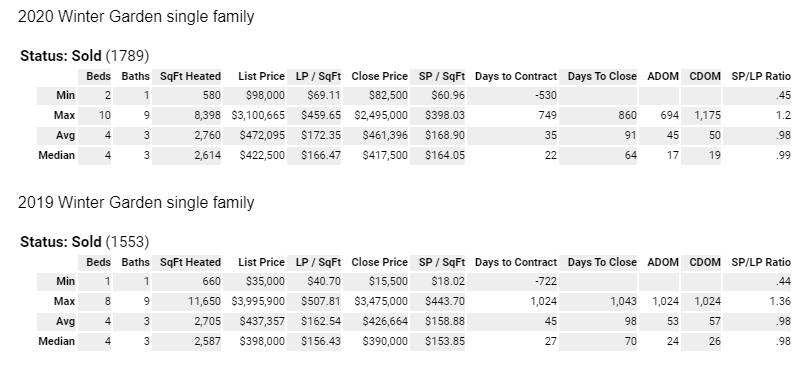Click the Days to Contract header in 2020 table

516,77
